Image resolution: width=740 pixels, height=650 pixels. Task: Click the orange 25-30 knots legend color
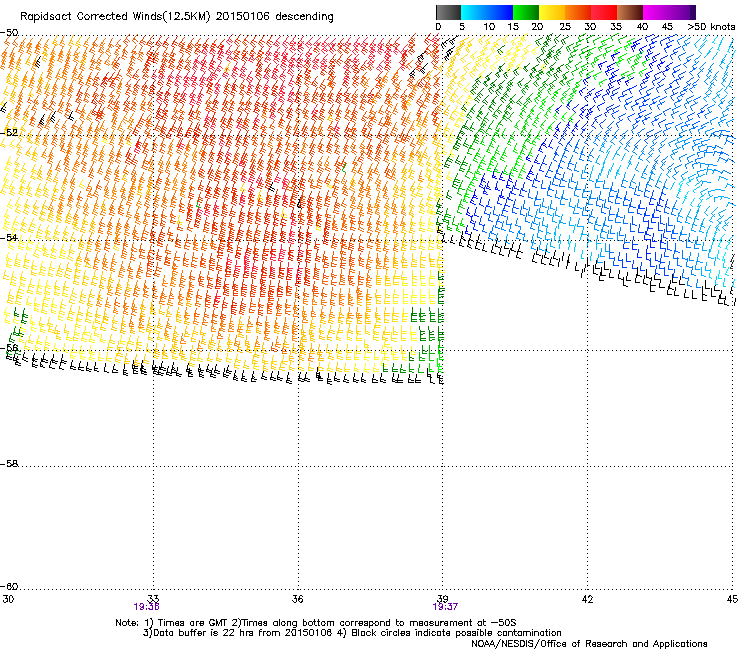coord(578,12)
